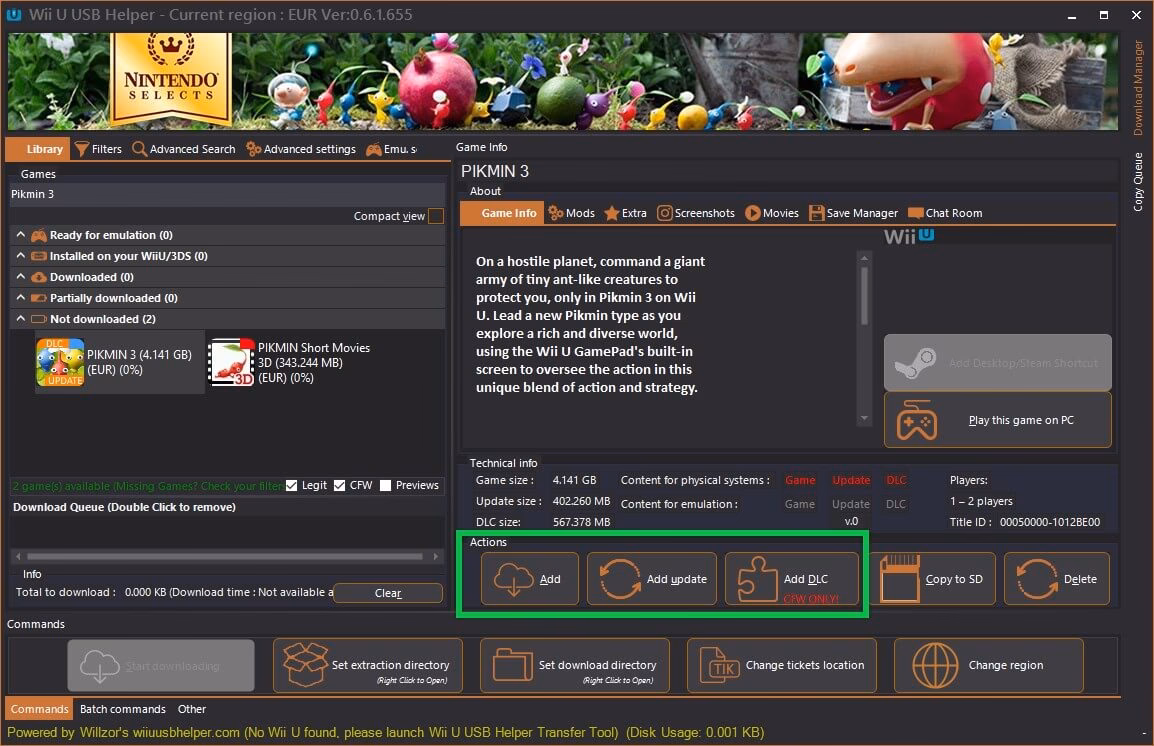The width and height of the screenshot is (1154, 746).
Task: Switch to the Other commands tab
Action: [x=191, y=708]
